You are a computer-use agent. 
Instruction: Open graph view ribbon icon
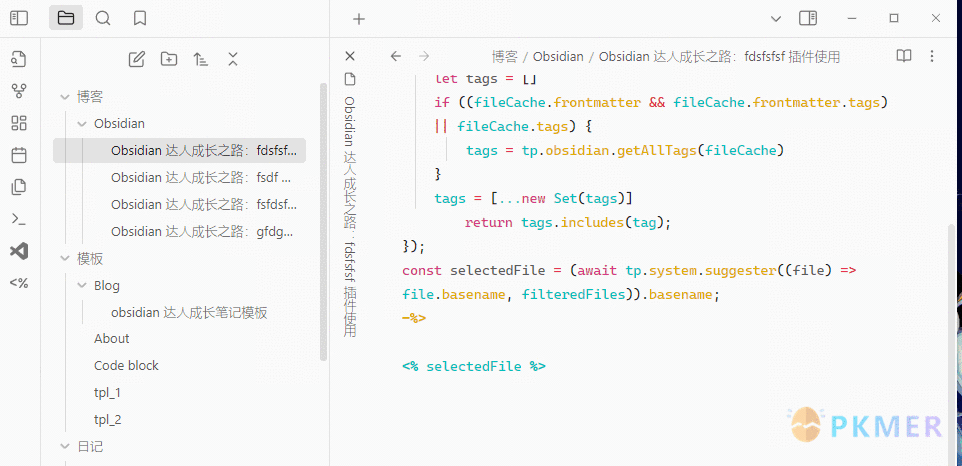point(19,91)
